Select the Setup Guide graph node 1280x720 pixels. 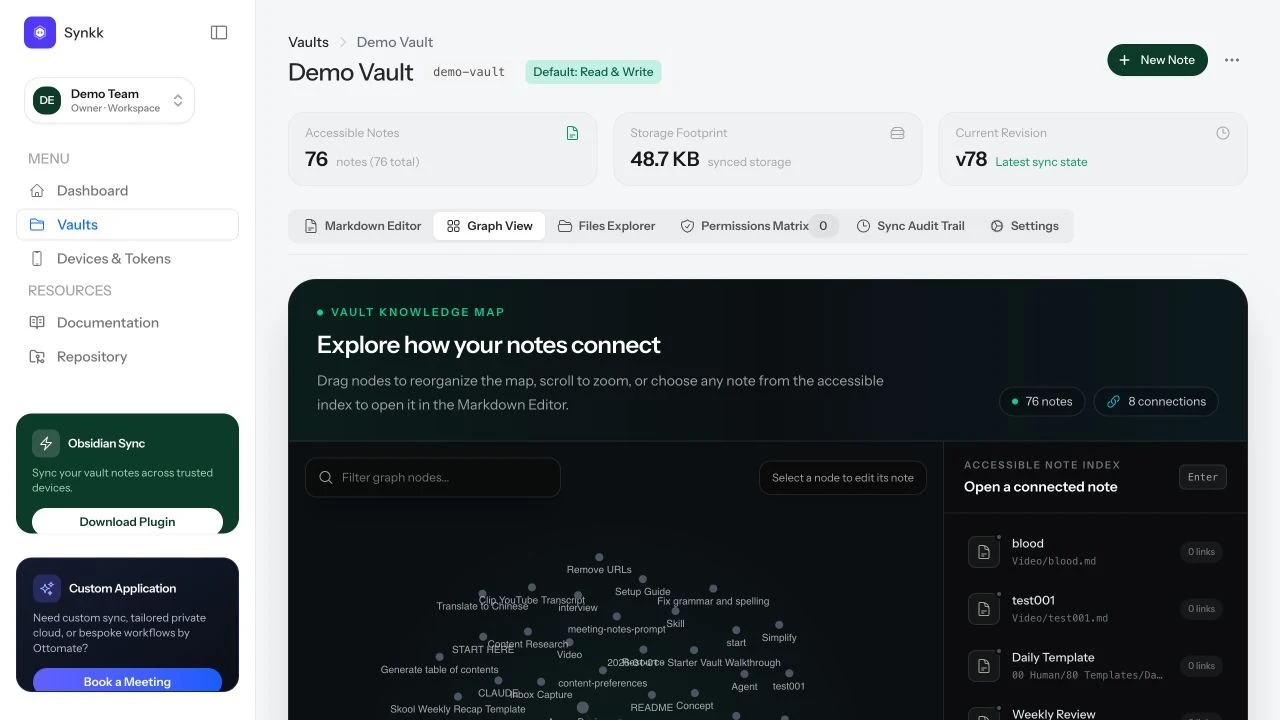(x=642, y=580)
